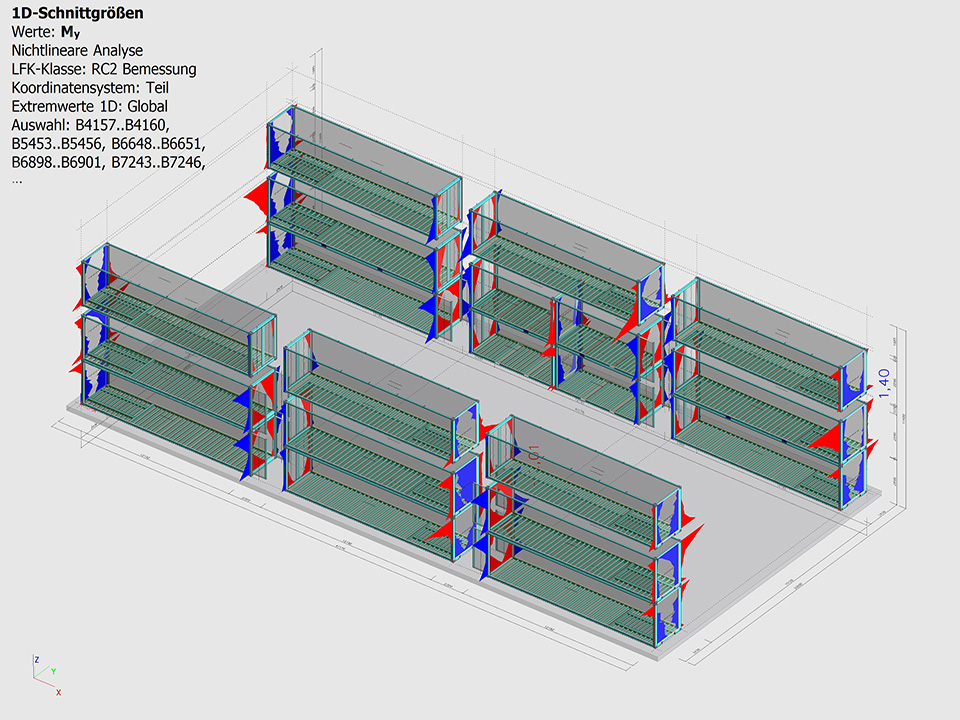Click the Auswahl: B4157..B4160 text
Image resolution: width=960 pixels, height=720 pixels.
pyautogui.click(x=90, y=125)
